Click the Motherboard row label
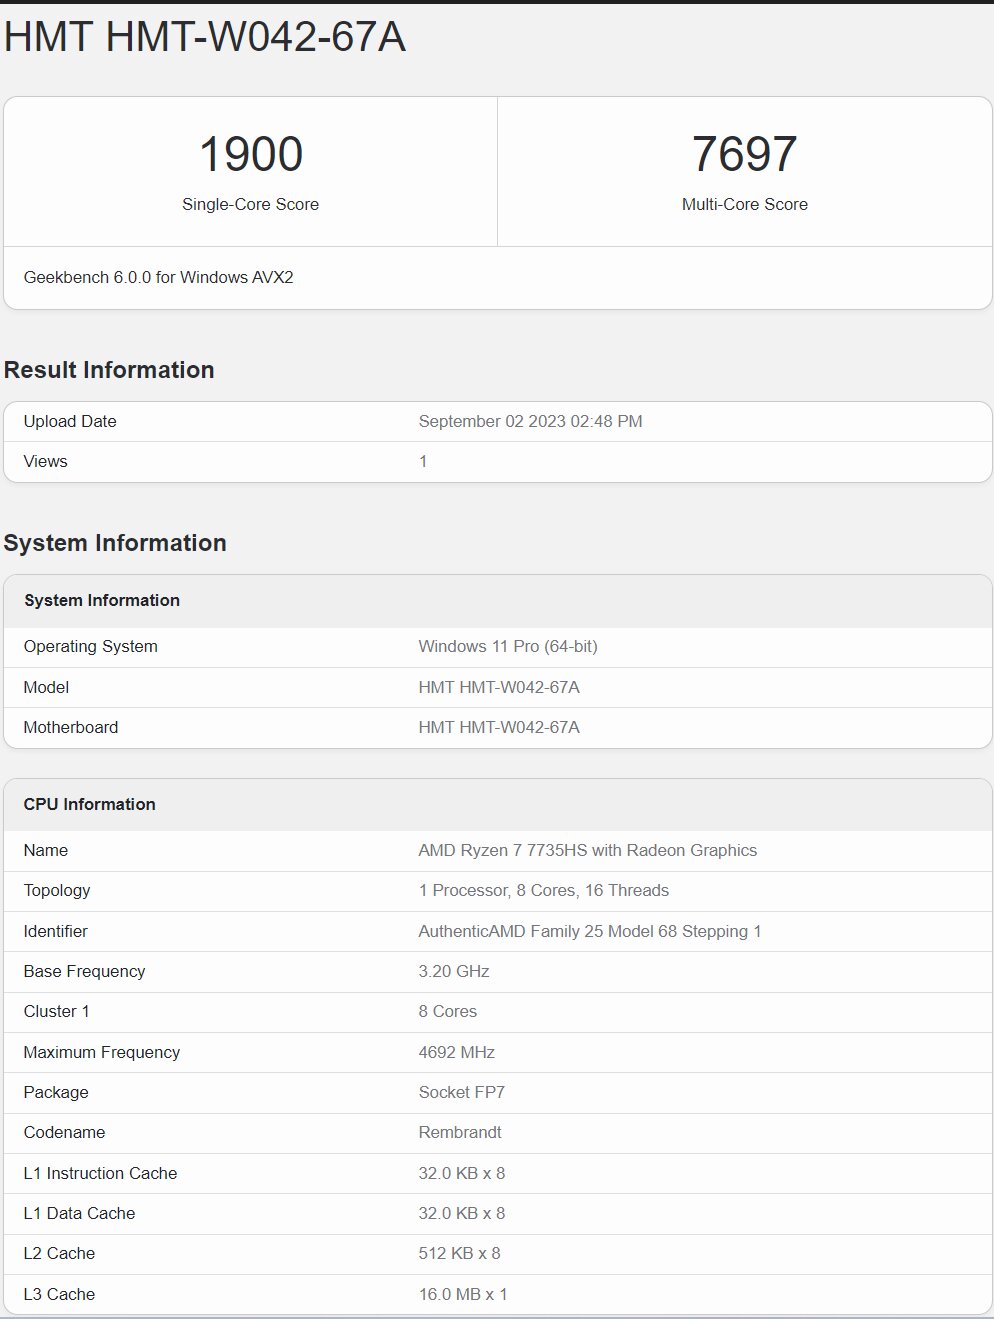 point(71,727)
